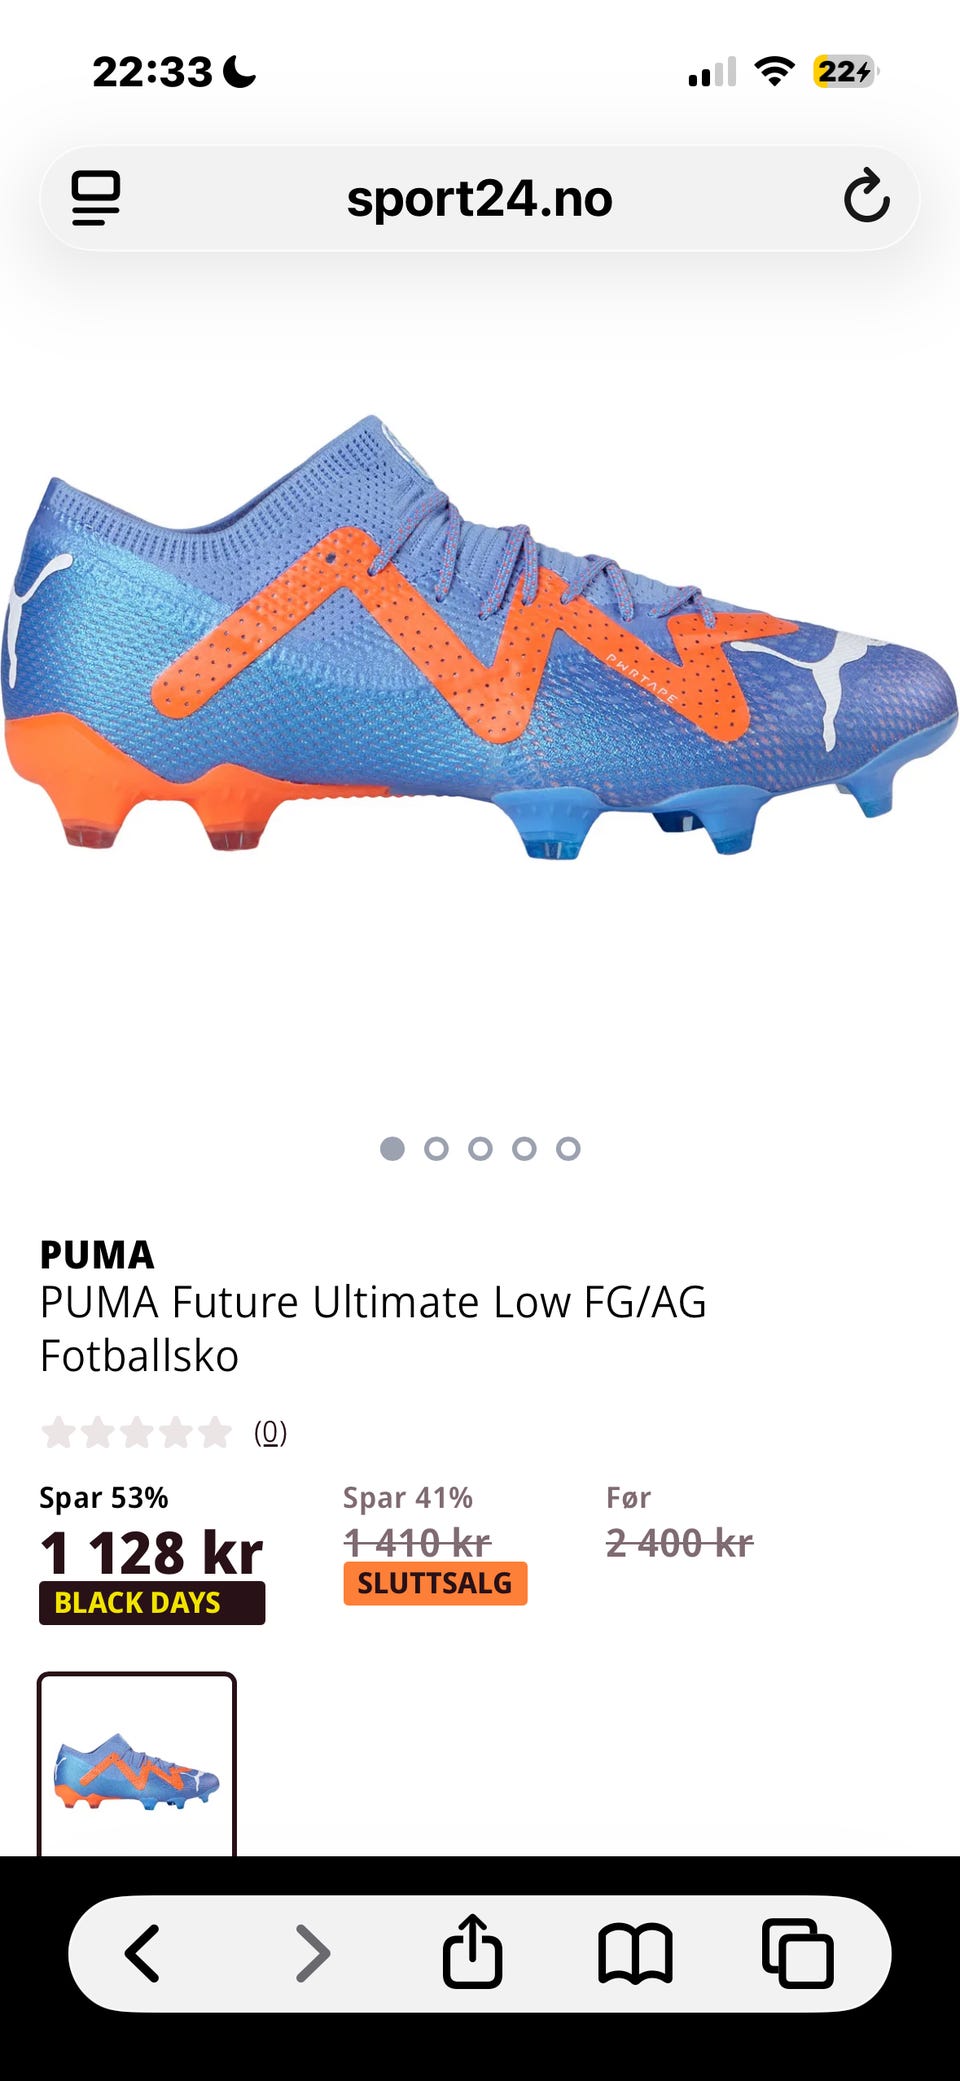This screenshot has width=960, height=2081.
Task: Select the third image carousel dot
Action: point(480,1148)
